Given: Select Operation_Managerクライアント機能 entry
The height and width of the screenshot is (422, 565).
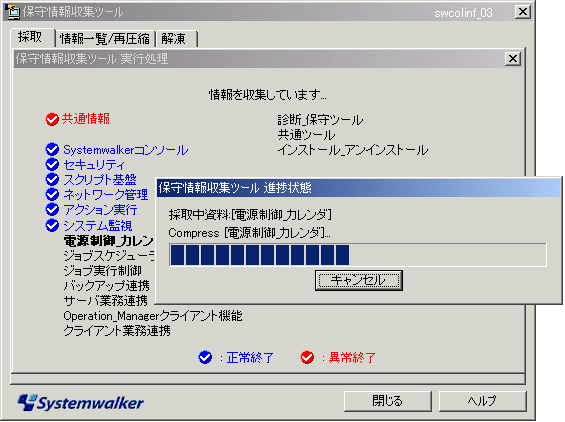Looking at the screenshot, I should (153, 316).
